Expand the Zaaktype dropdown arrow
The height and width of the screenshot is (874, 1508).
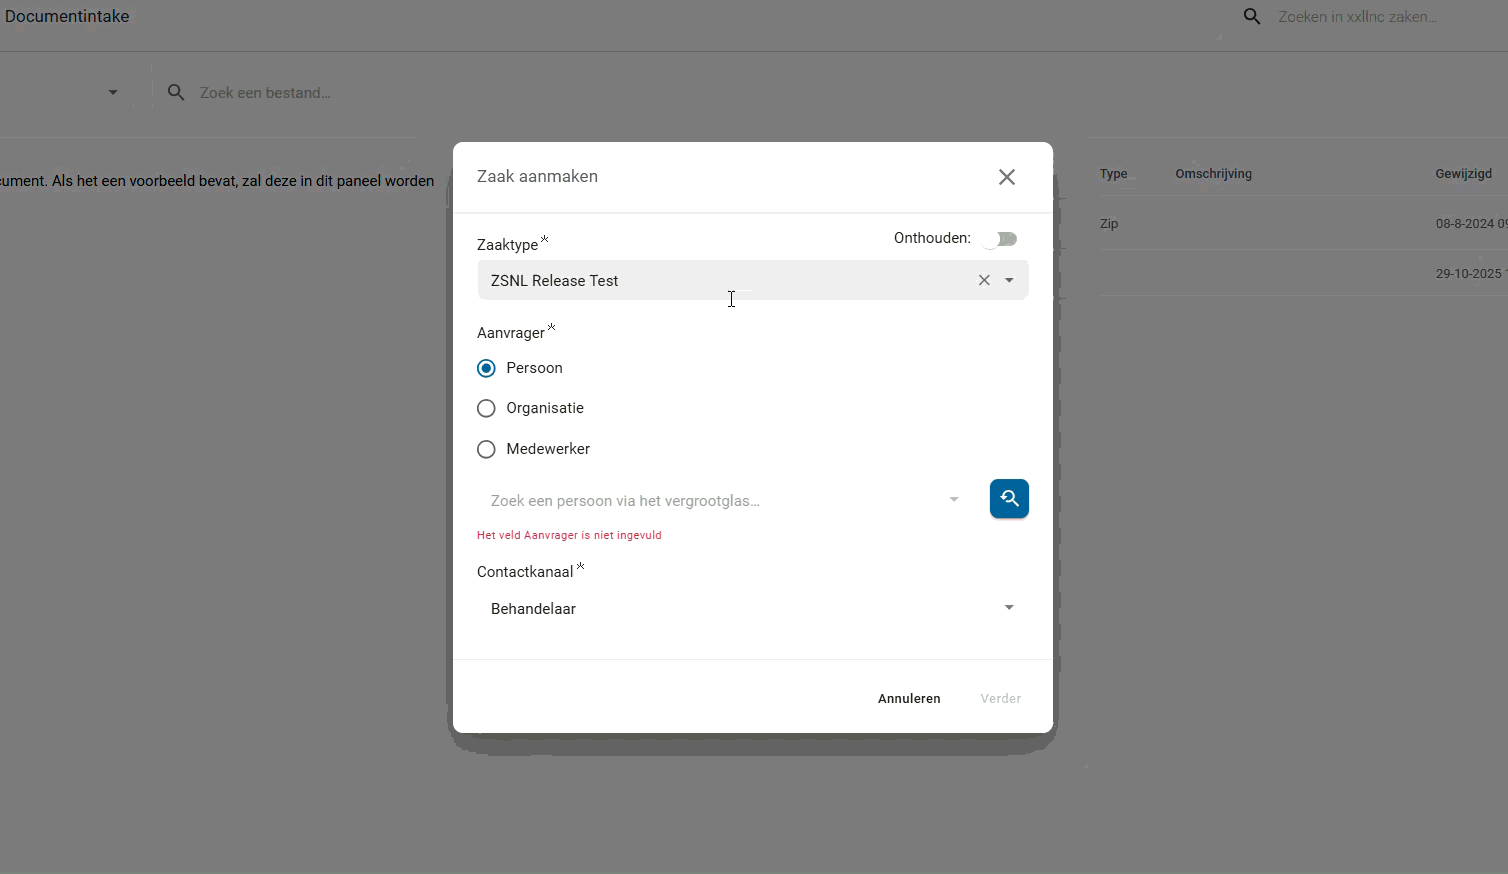pyautogui.click(x=1009, y=281)
